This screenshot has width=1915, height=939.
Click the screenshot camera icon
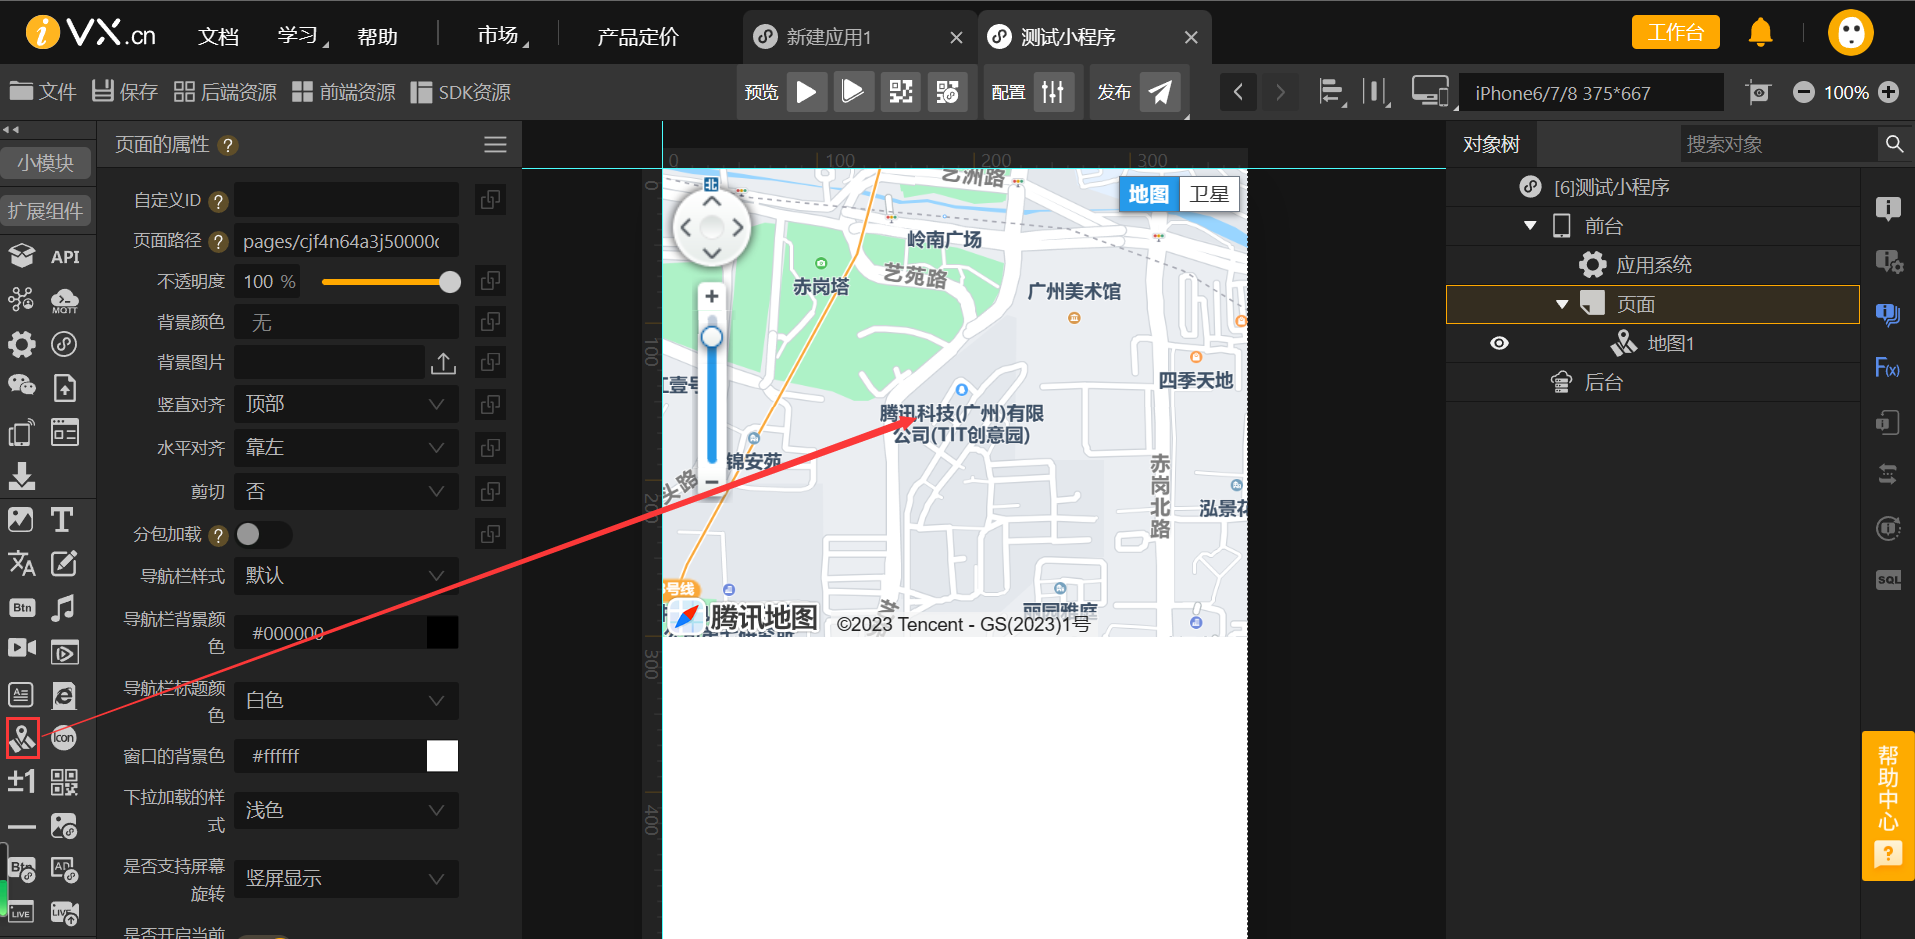1757,93
